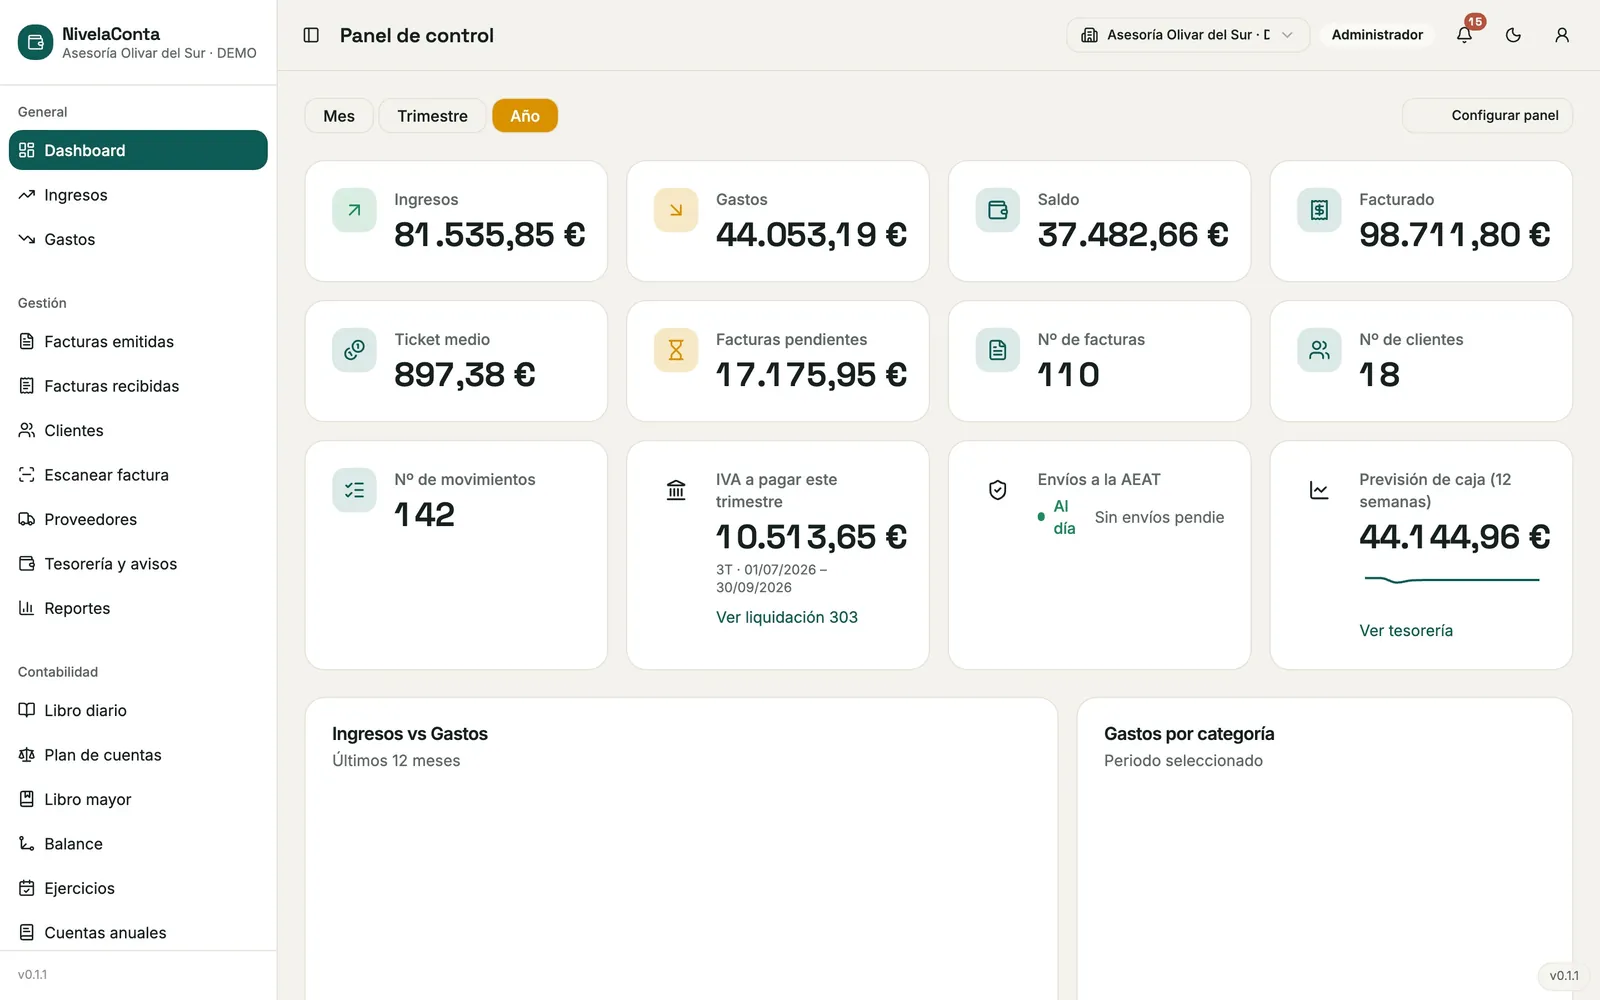1600x1000 pixels.
Task: Collapse the sidebar with the panel icon
Action: [311, 35]
